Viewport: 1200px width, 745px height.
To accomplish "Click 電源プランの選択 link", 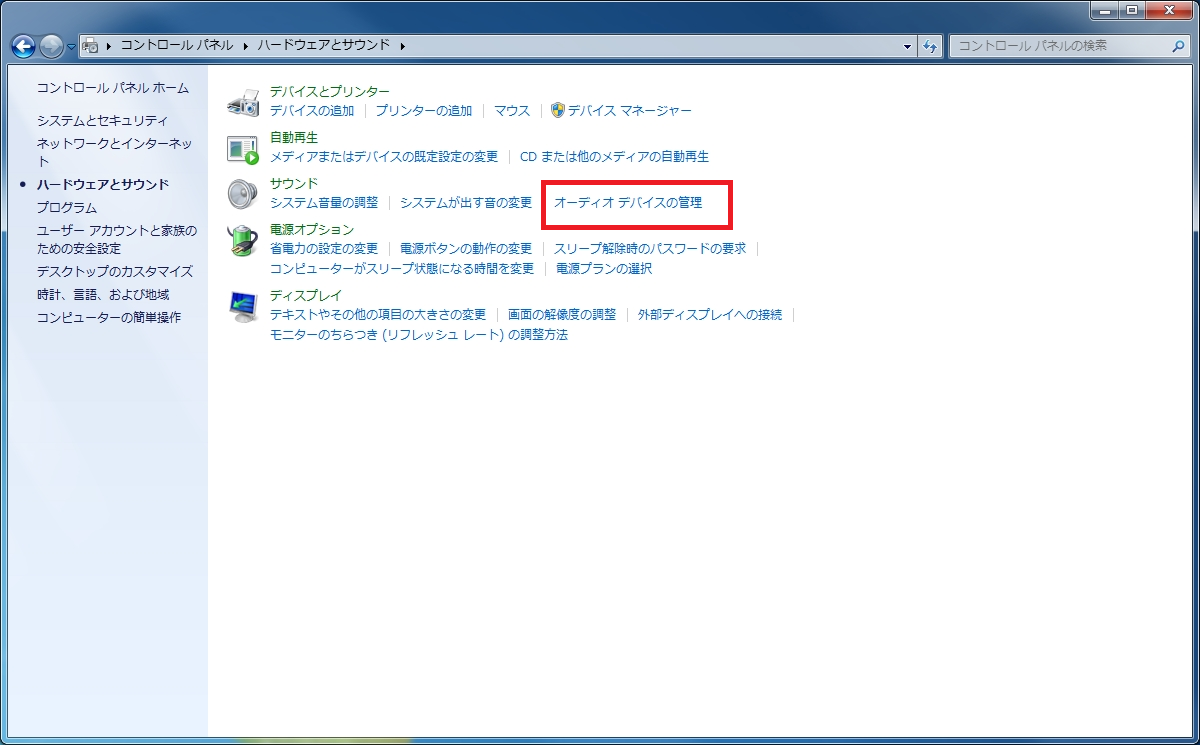I will pyautogui.click(x=604, y=268).
